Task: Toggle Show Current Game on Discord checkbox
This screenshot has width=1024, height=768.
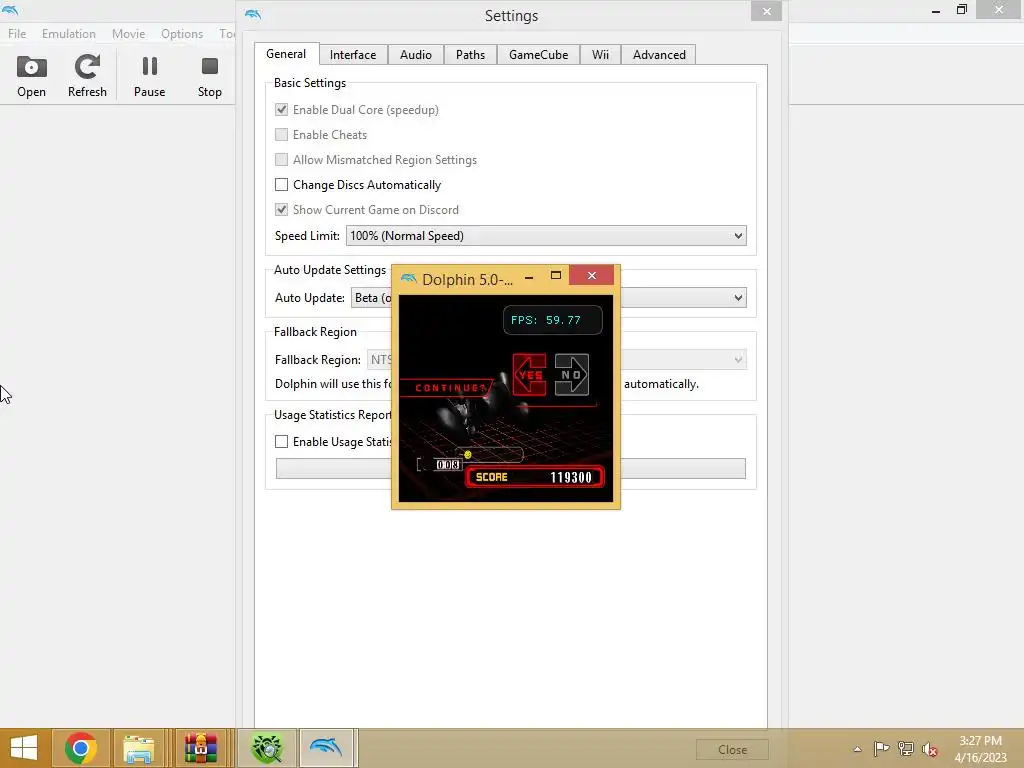Action: (281, 210)
